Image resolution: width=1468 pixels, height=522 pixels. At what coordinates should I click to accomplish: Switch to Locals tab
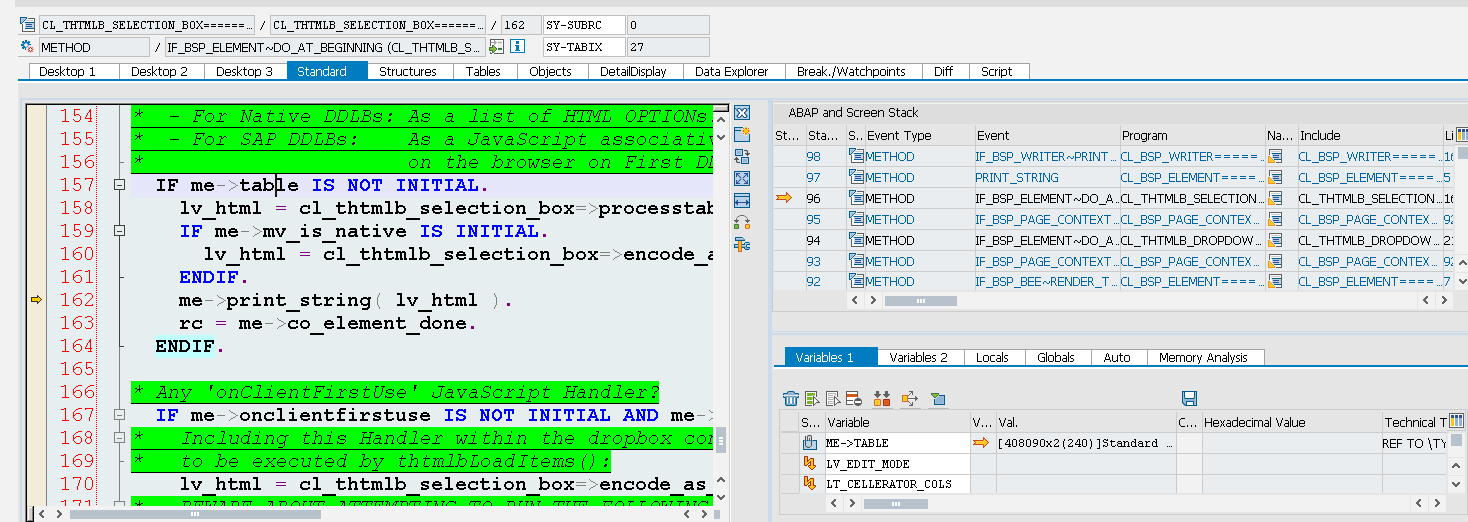click(992, 357)
